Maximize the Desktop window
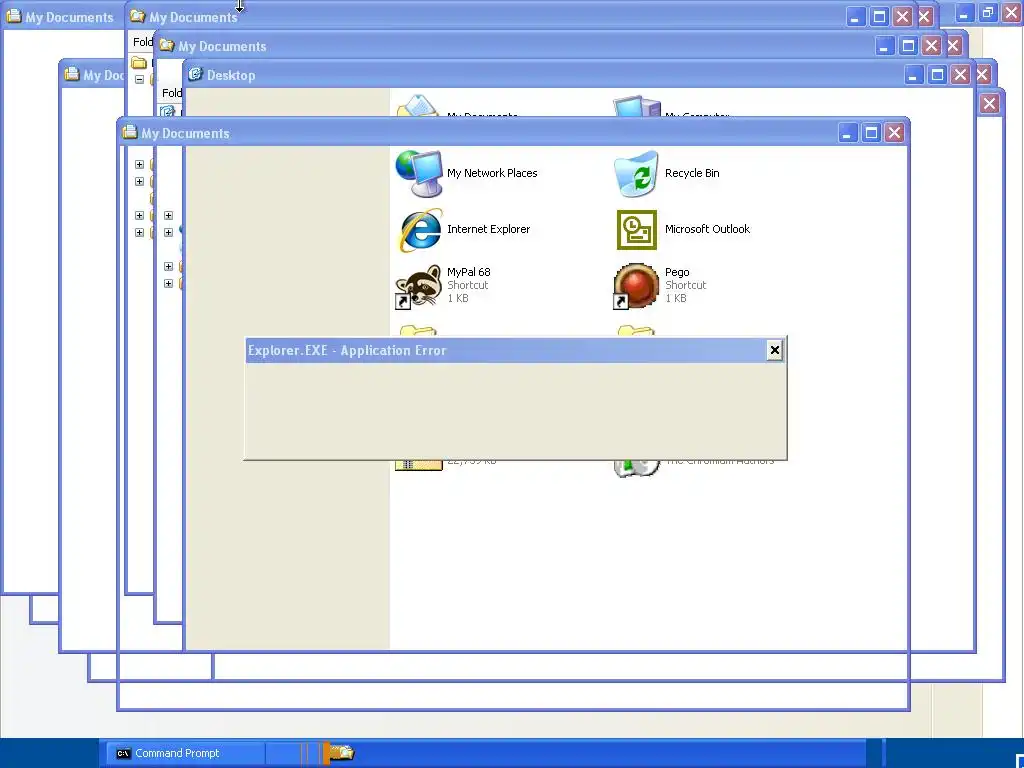1024x768 pixels. coord(937,75)
